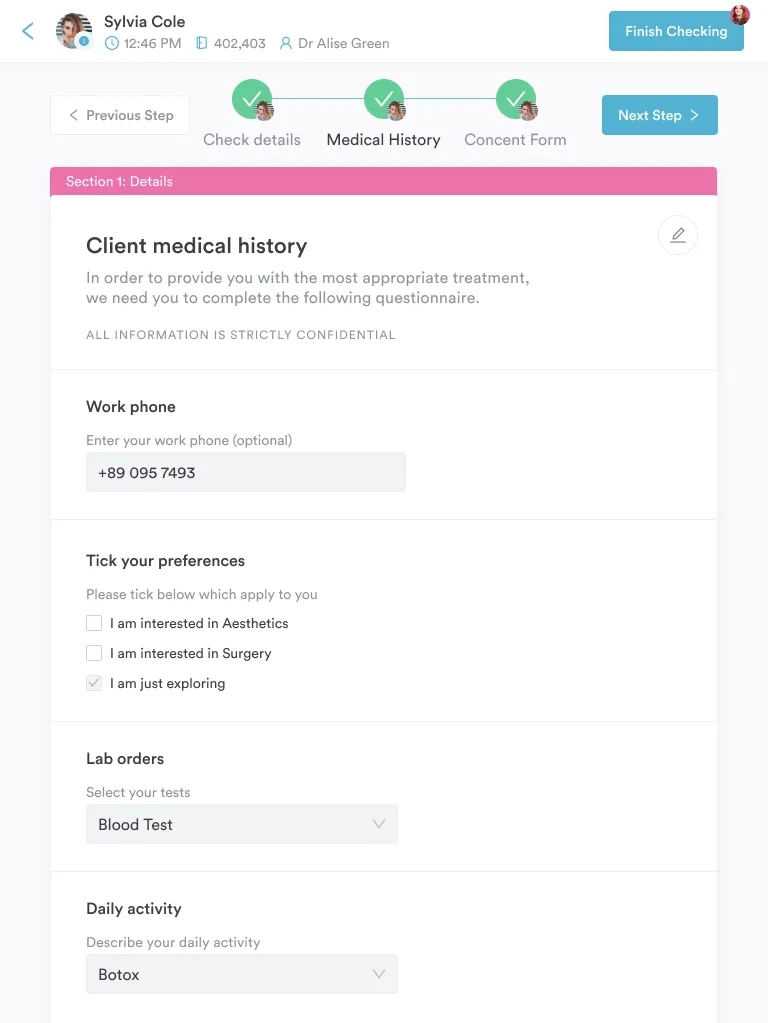Click the back arrow chevron in header

click(27, 31)
